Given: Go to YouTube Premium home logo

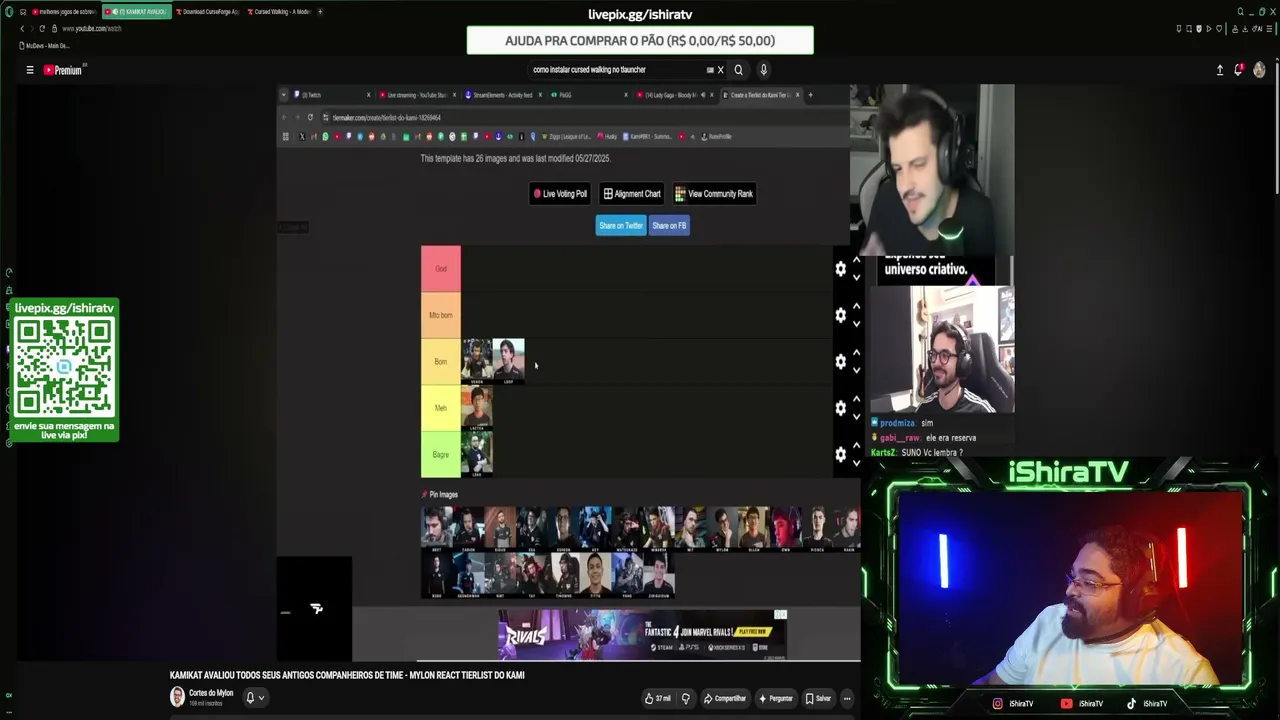Looking at the screenshot, I should tap(63, 70).
